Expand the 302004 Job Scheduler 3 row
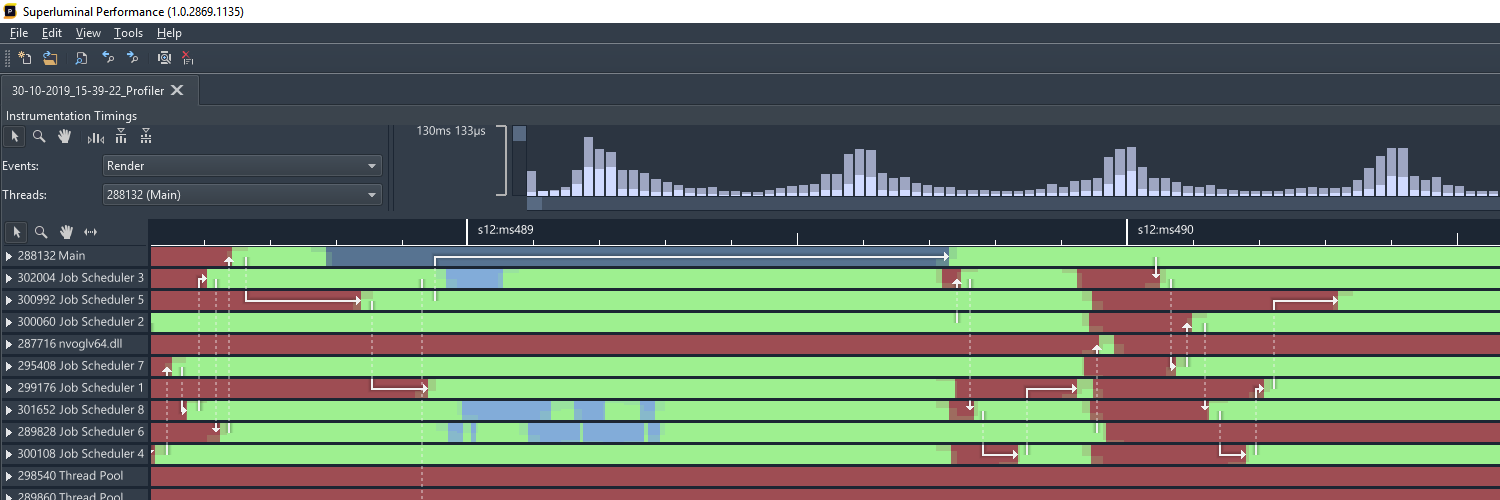The width and height of the screenshot is (1500, 500). point(9,278)
